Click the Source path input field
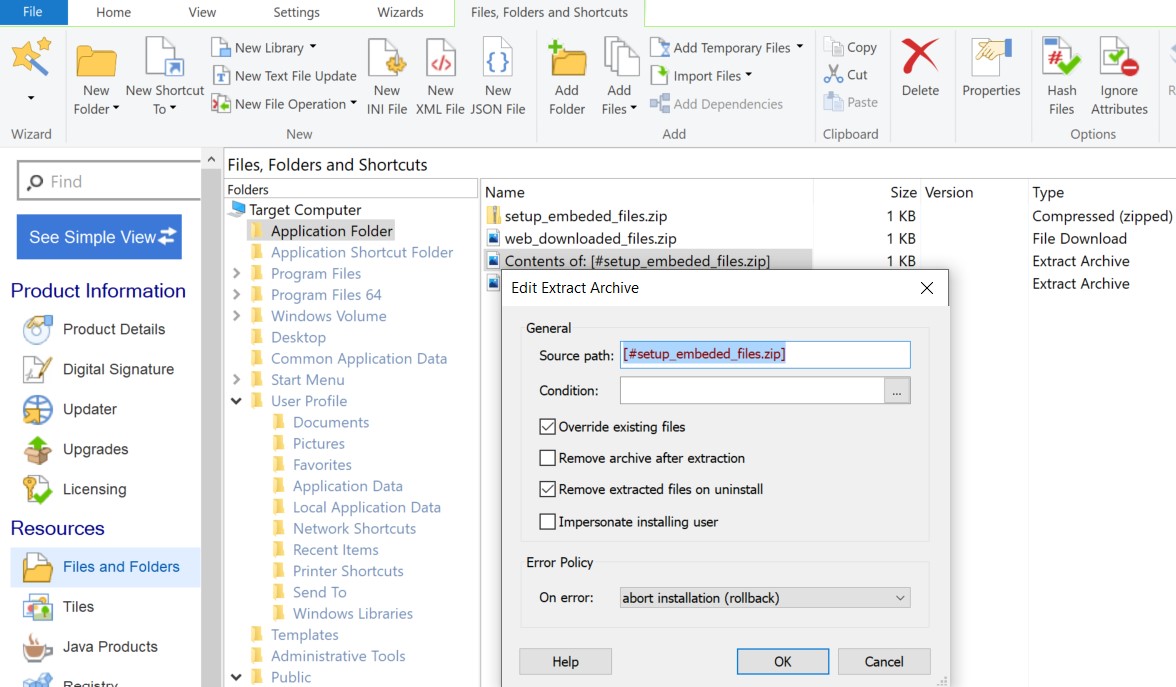 765,355
